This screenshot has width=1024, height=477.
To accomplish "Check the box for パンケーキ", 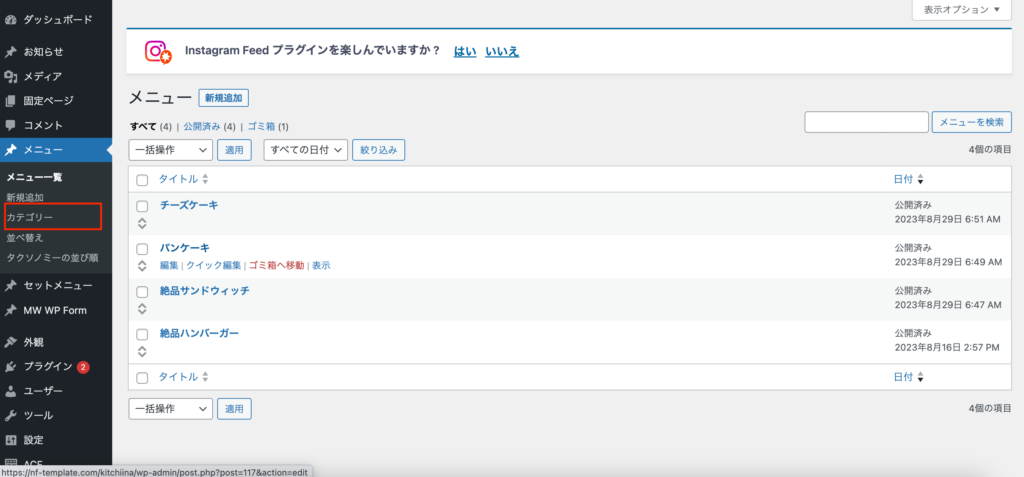I will click(142, 249).
